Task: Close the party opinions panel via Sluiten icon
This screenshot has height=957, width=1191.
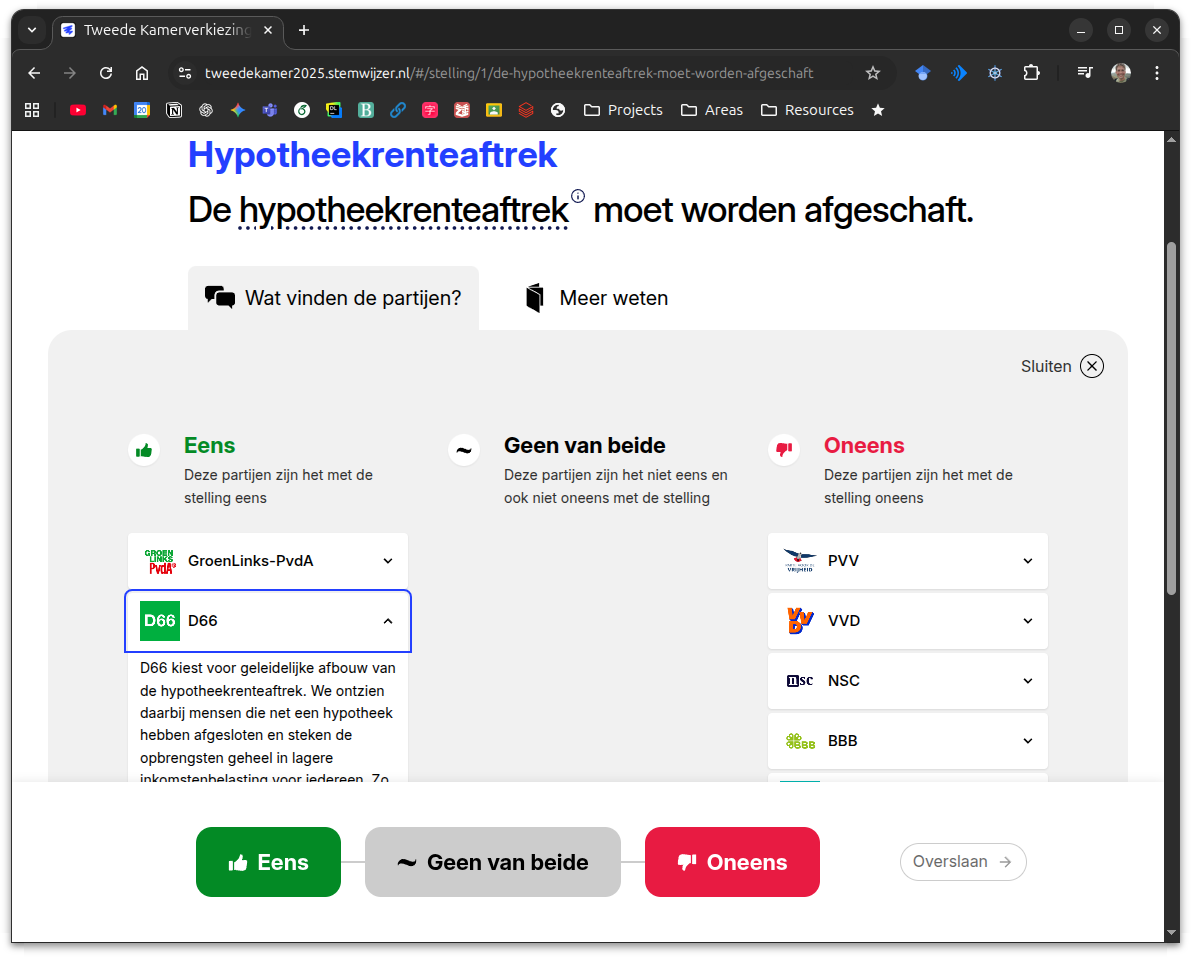Action: click(x=1092, y=366)
